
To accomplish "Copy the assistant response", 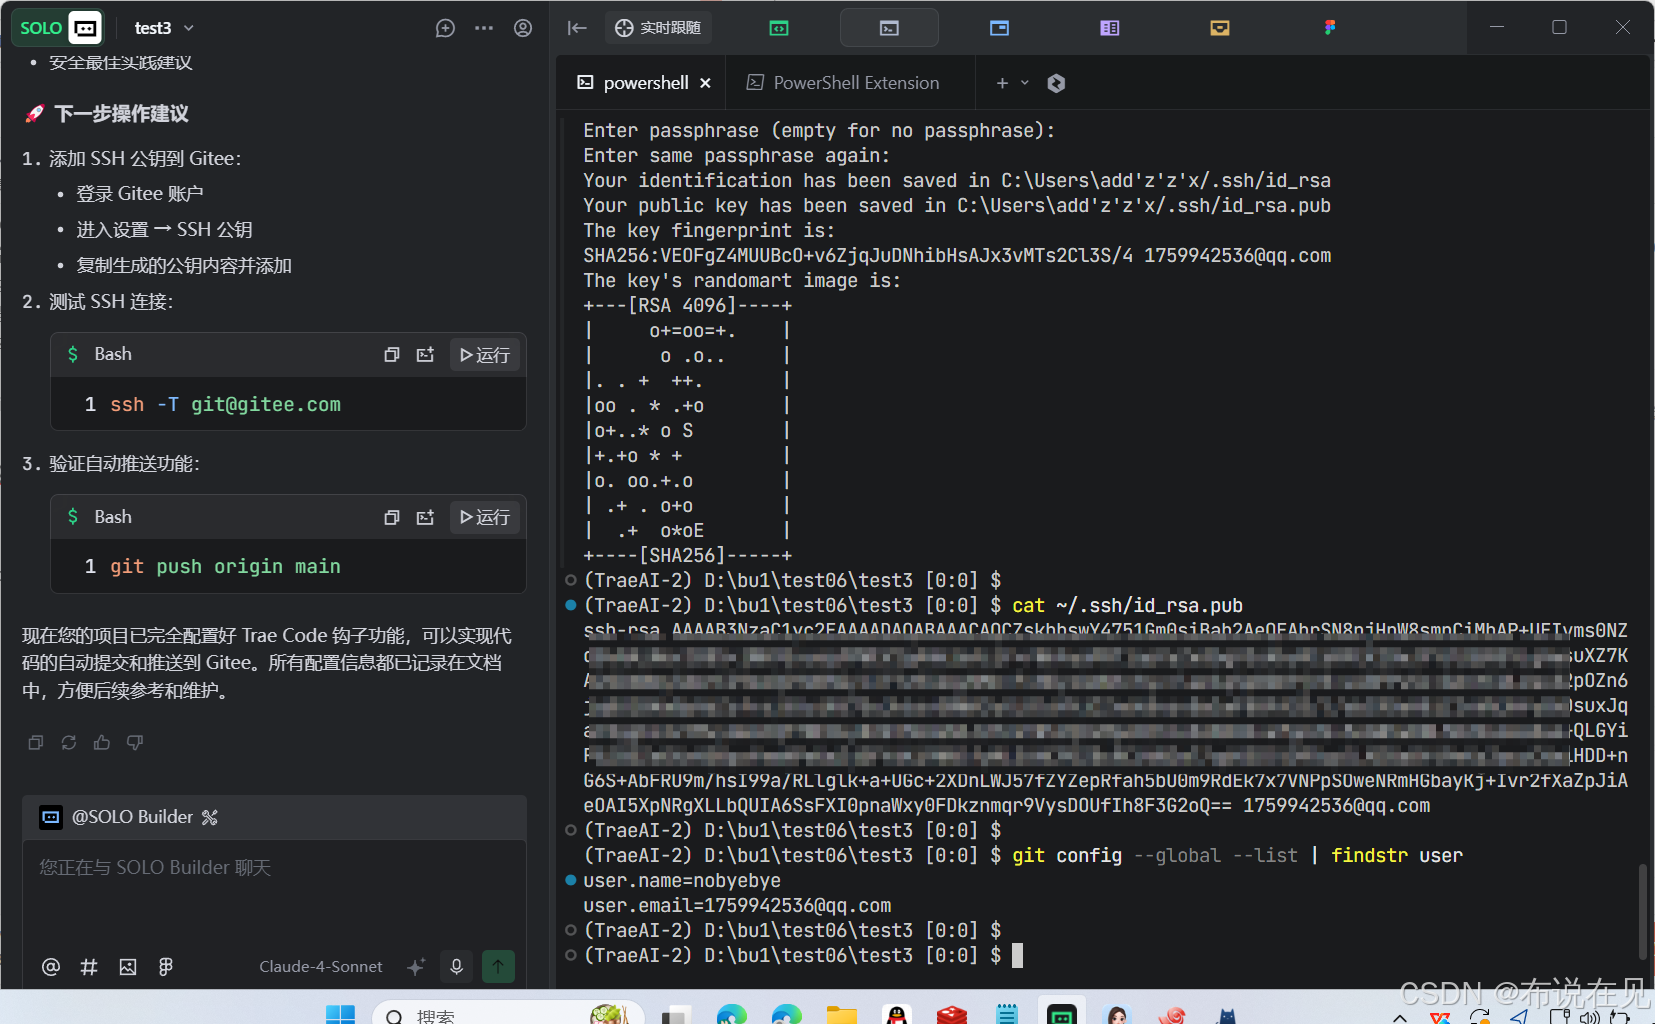I will 36,742.
